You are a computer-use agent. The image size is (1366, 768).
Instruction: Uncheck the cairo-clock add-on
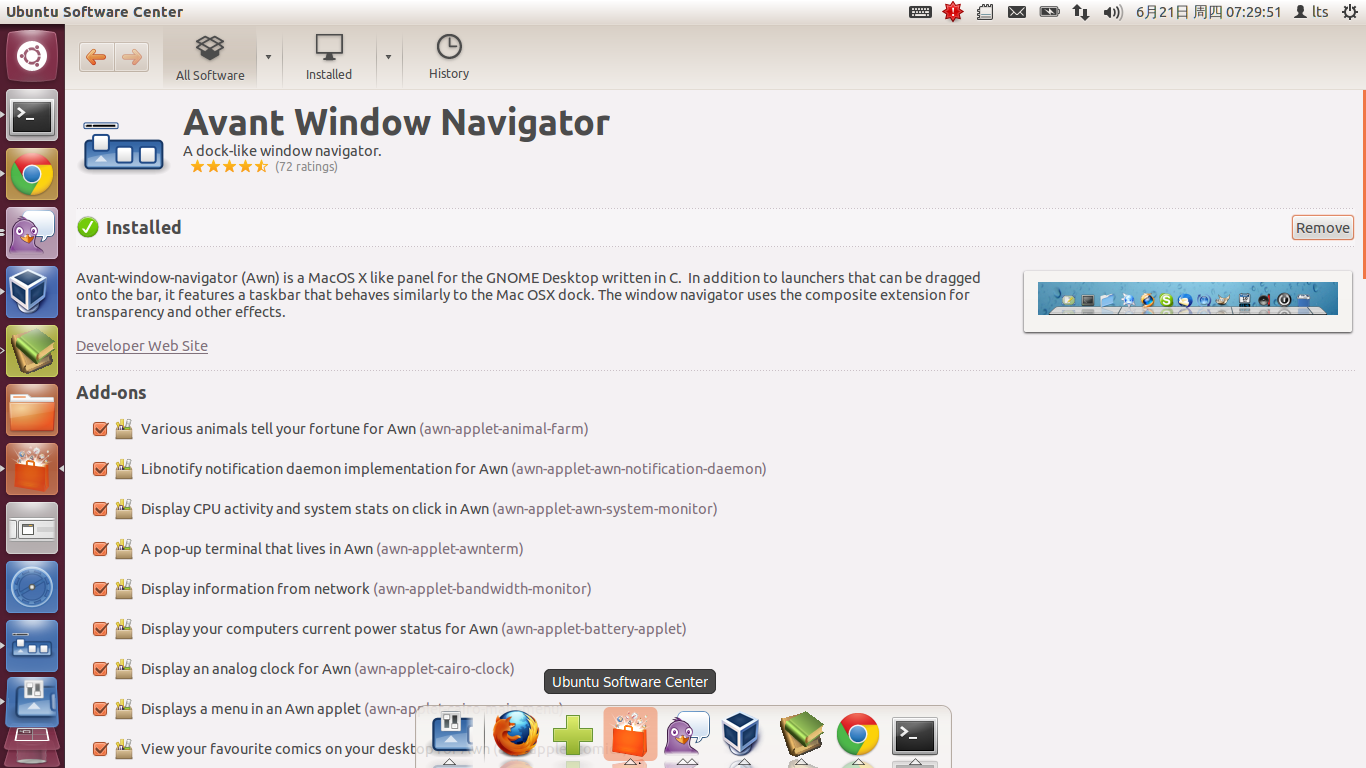[x=100, y=669]
